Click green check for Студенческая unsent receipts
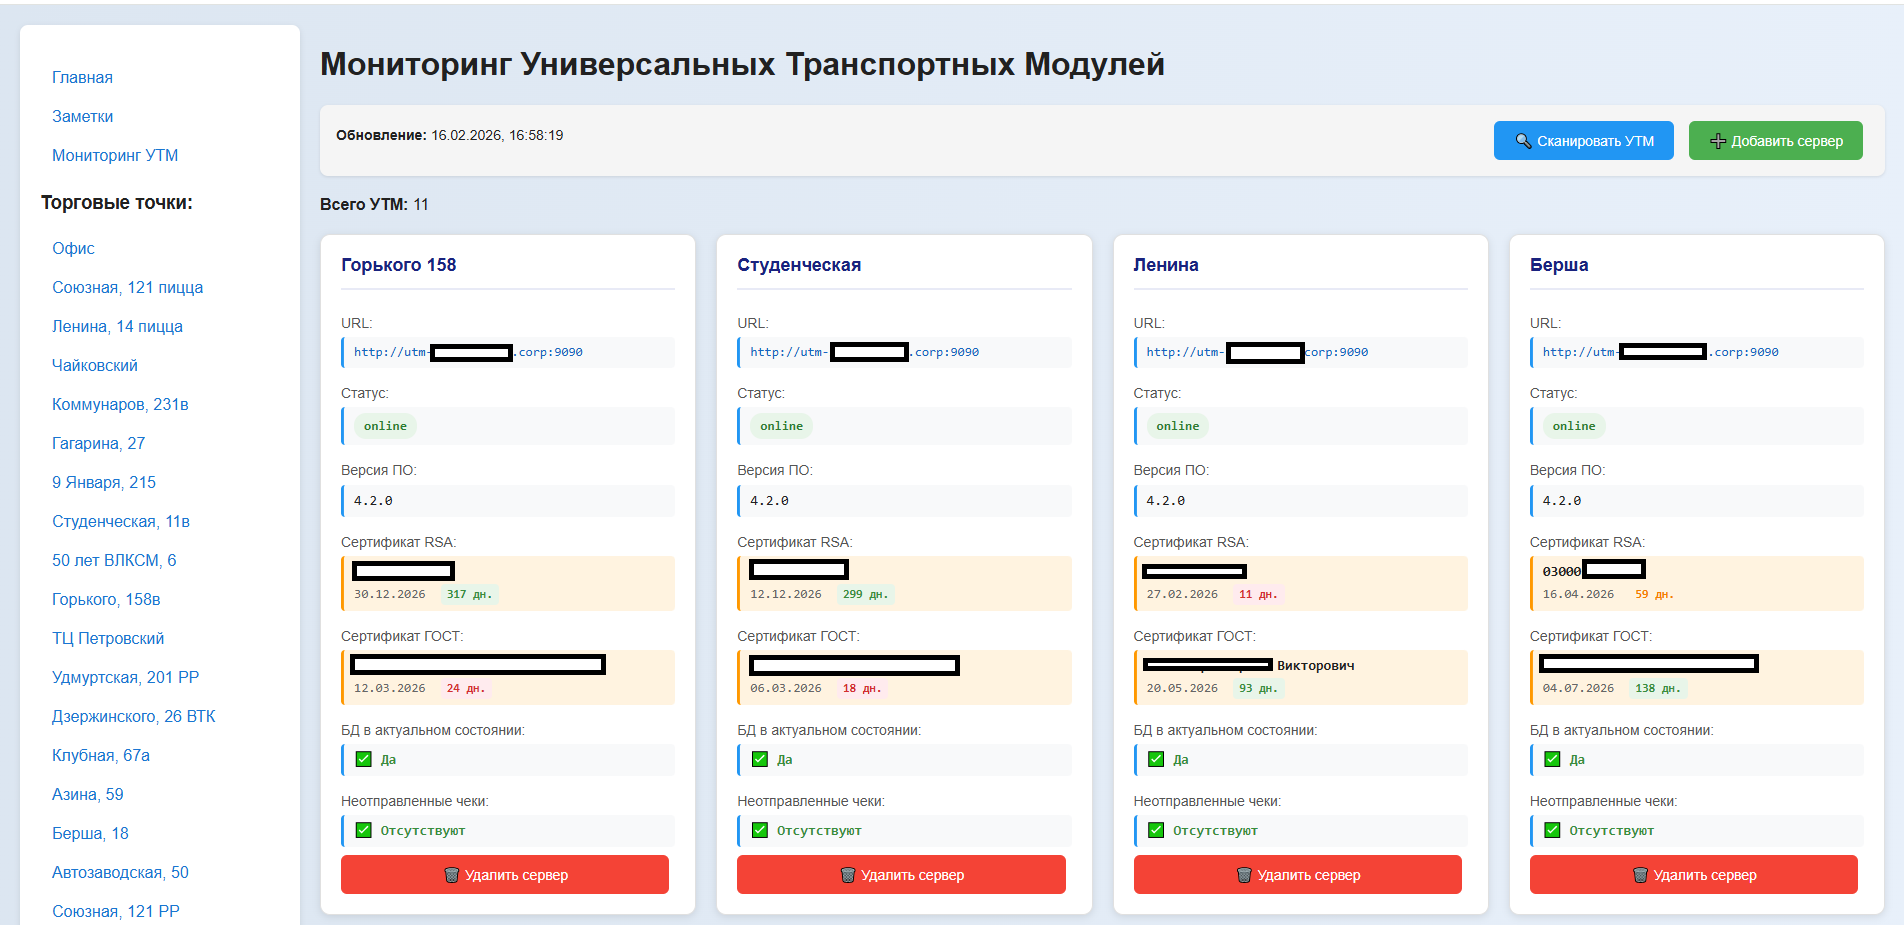This screenshot has height=925, width=1904. [760, 830]
